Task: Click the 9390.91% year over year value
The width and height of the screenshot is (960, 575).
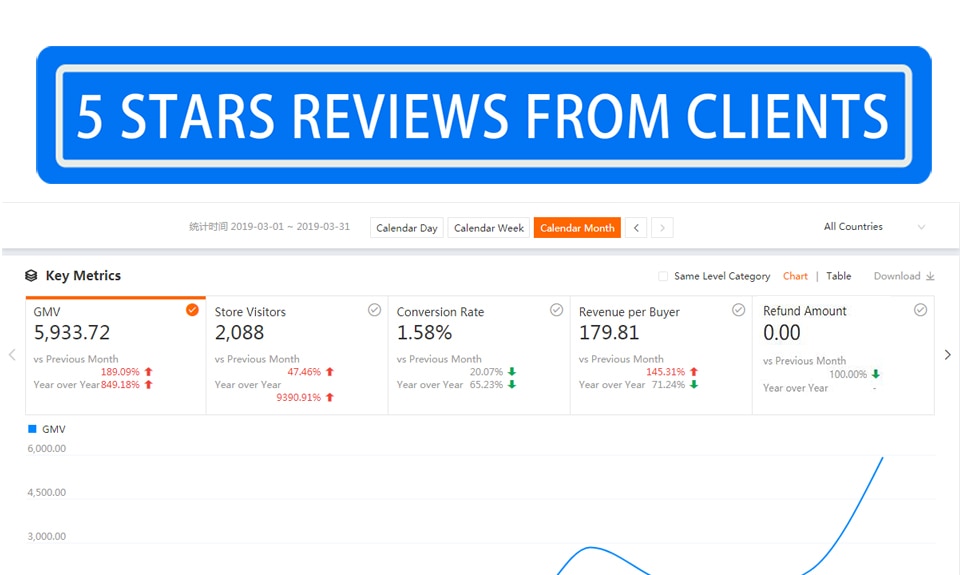Action: tap(298, 397)
